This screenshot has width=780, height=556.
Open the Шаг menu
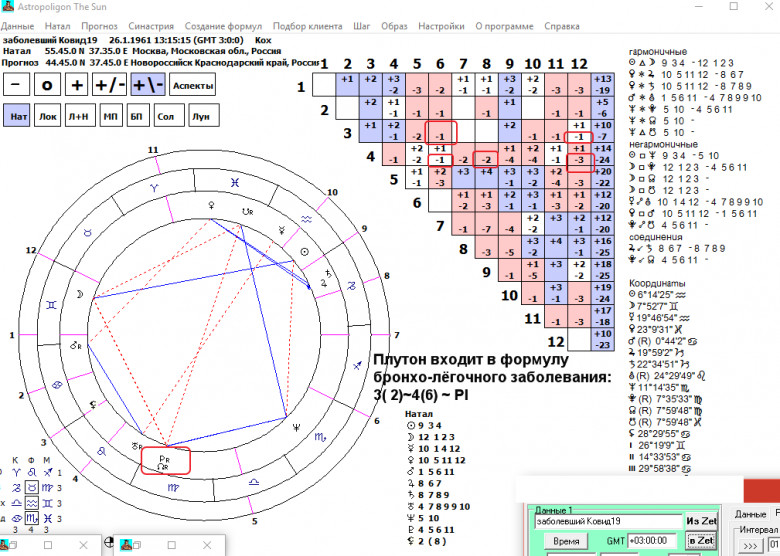[x=362, y=26]
